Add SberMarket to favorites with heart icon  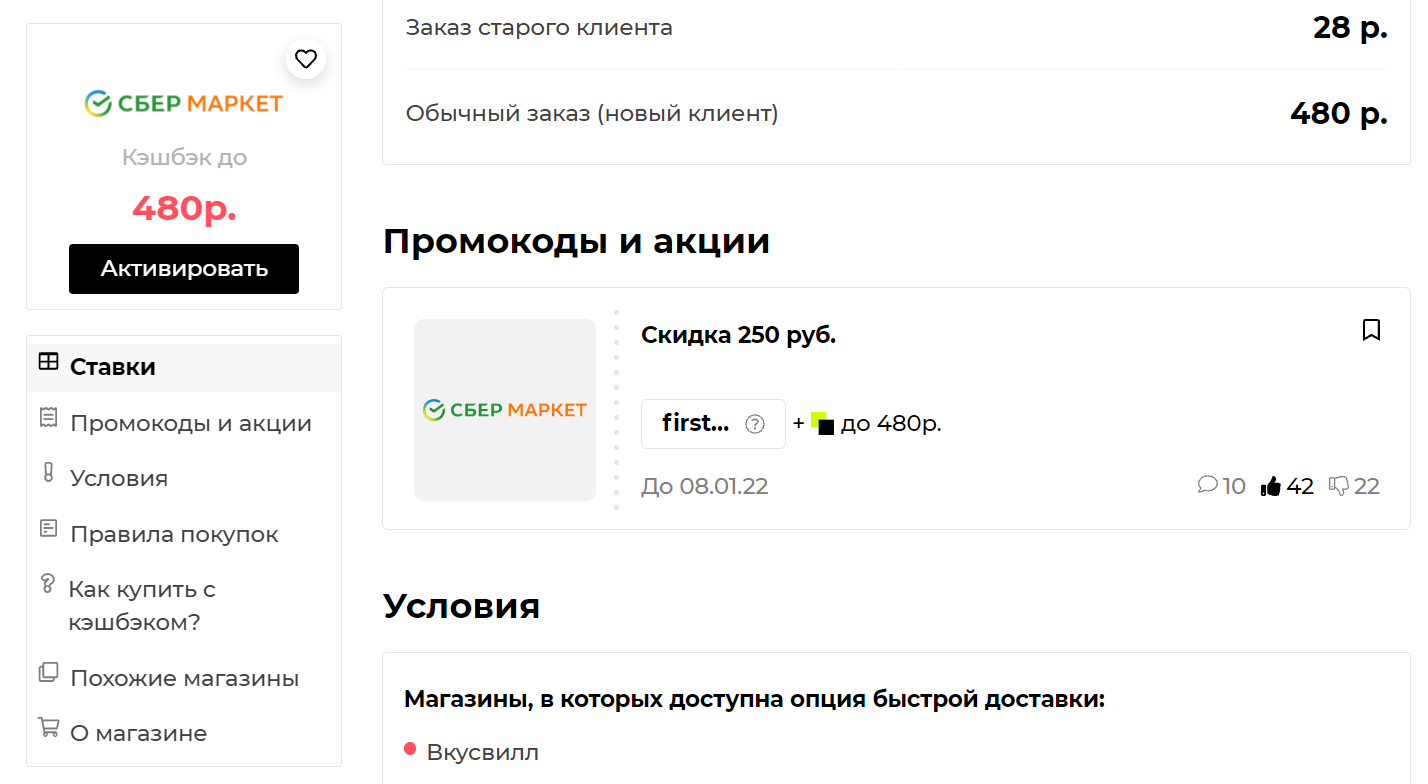(306, 58)
